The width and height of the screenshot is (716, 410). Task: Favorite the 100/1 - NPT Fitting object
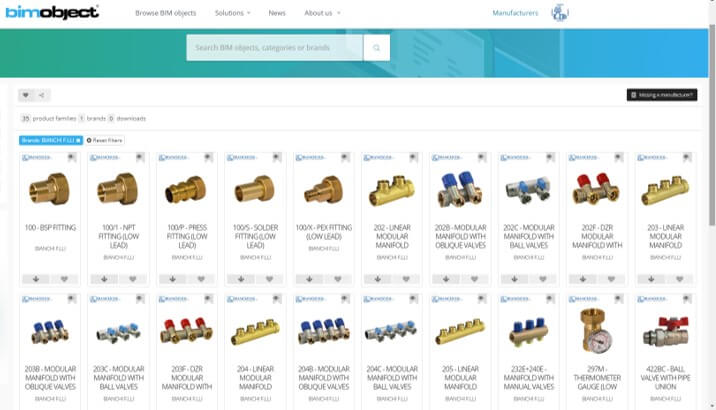132,279
